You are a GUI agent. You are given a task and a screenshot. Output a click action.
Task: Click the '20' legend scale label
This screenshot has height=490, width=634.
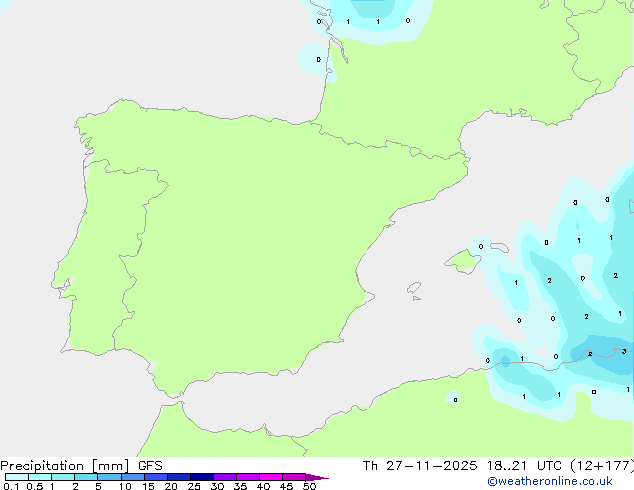171,486
